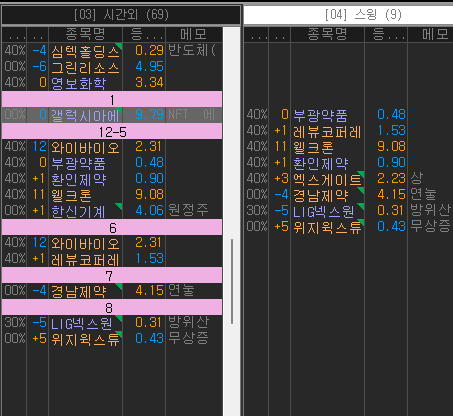Switch to the [03] 시간외 (69) tab
Screen dimensions: 453x416
(x=121, y=15)
